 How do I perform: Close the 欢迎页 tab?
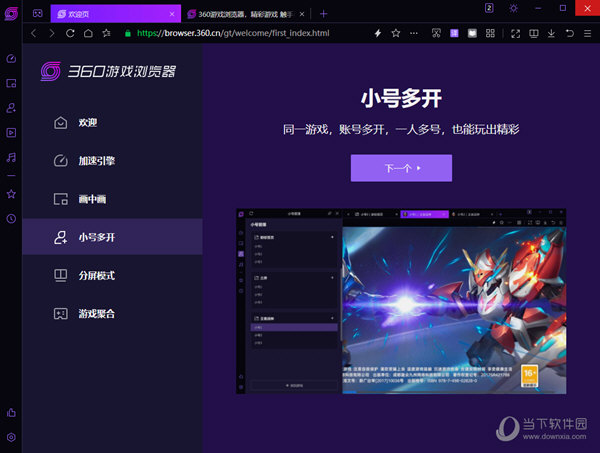pyautogui.click(x=172, y=14)
